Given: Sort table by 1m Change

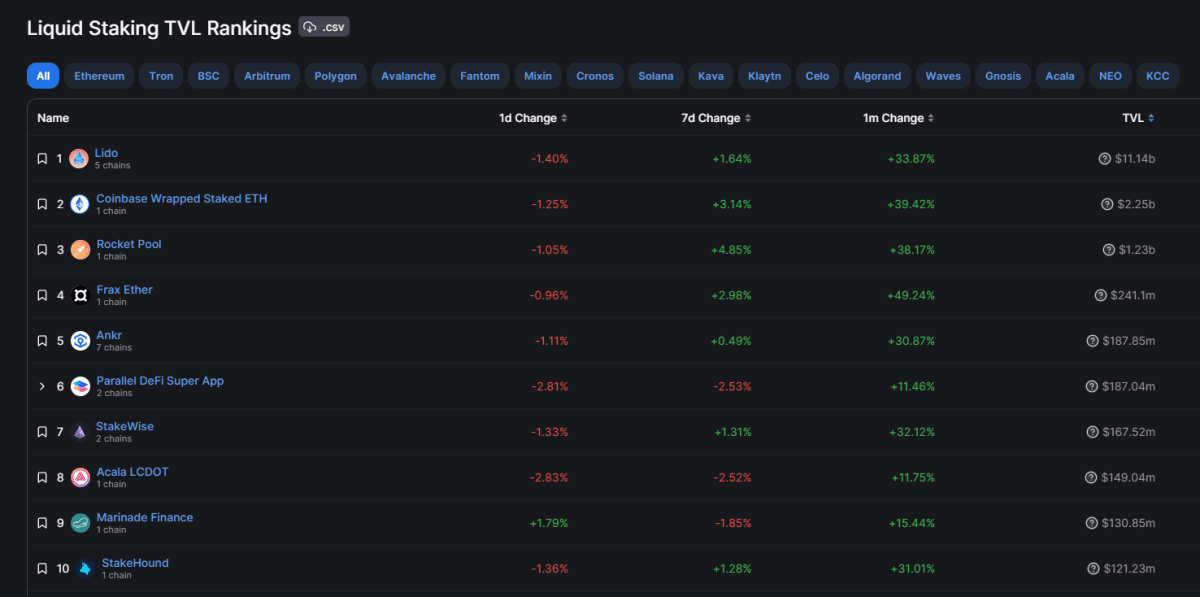Looking at the screenshot, I should pyautogui.click(x=899, y=118).
